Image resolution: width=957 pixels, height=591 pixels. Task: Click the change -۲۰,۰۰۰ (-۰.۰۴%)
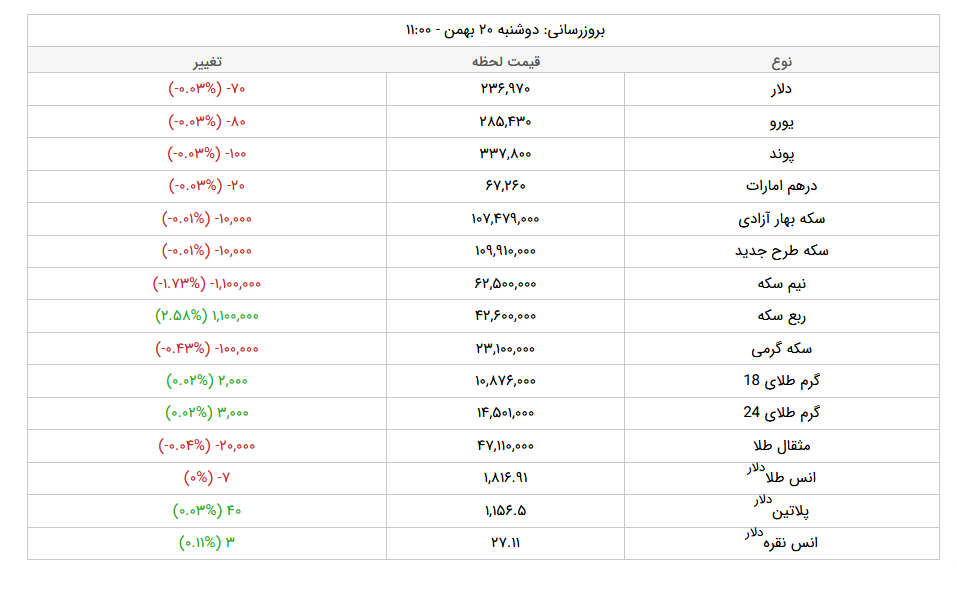[x=207, y=446]
